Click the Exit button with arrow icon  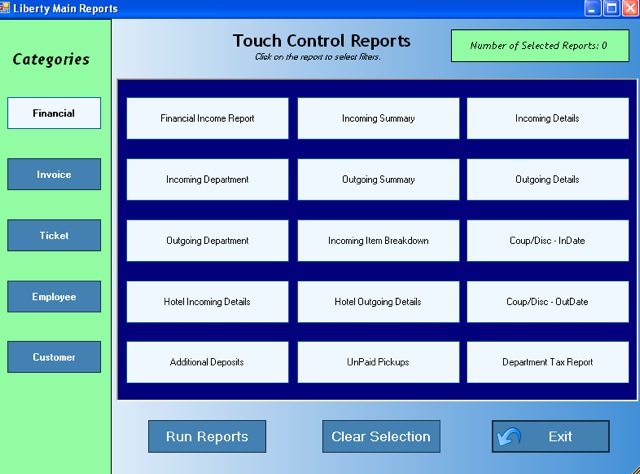coord(550,437)
